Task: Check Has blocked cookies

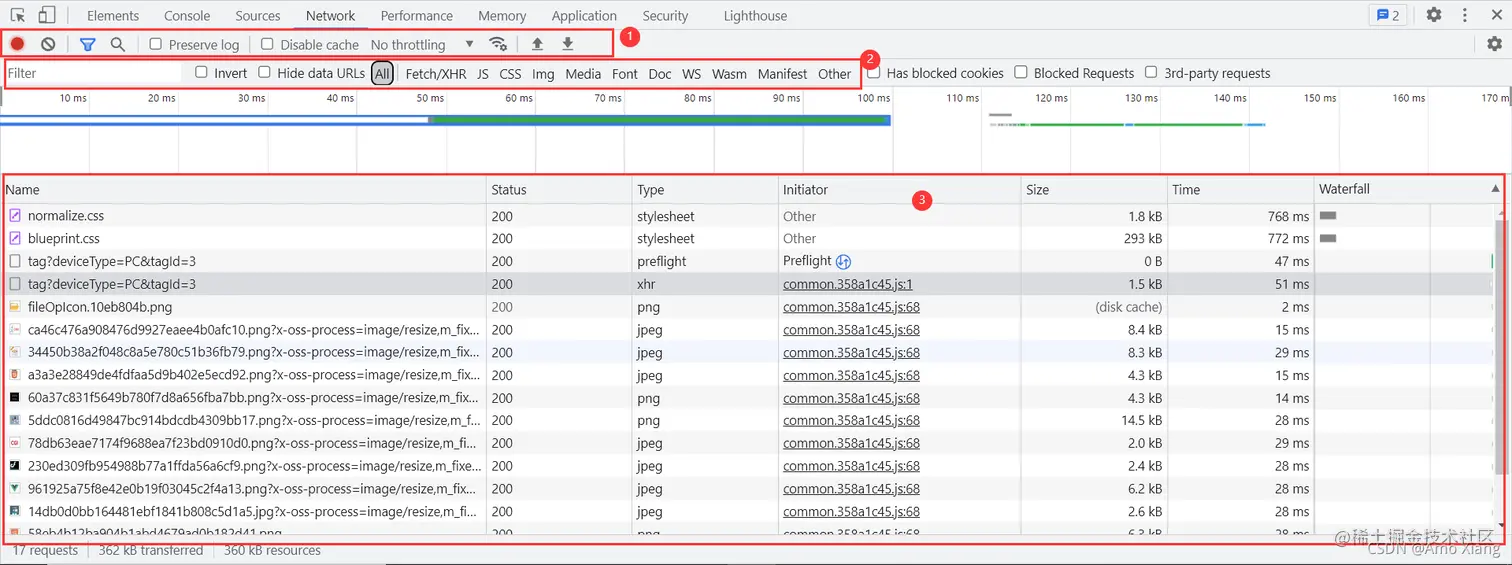Action: click(x=874, y=72)
